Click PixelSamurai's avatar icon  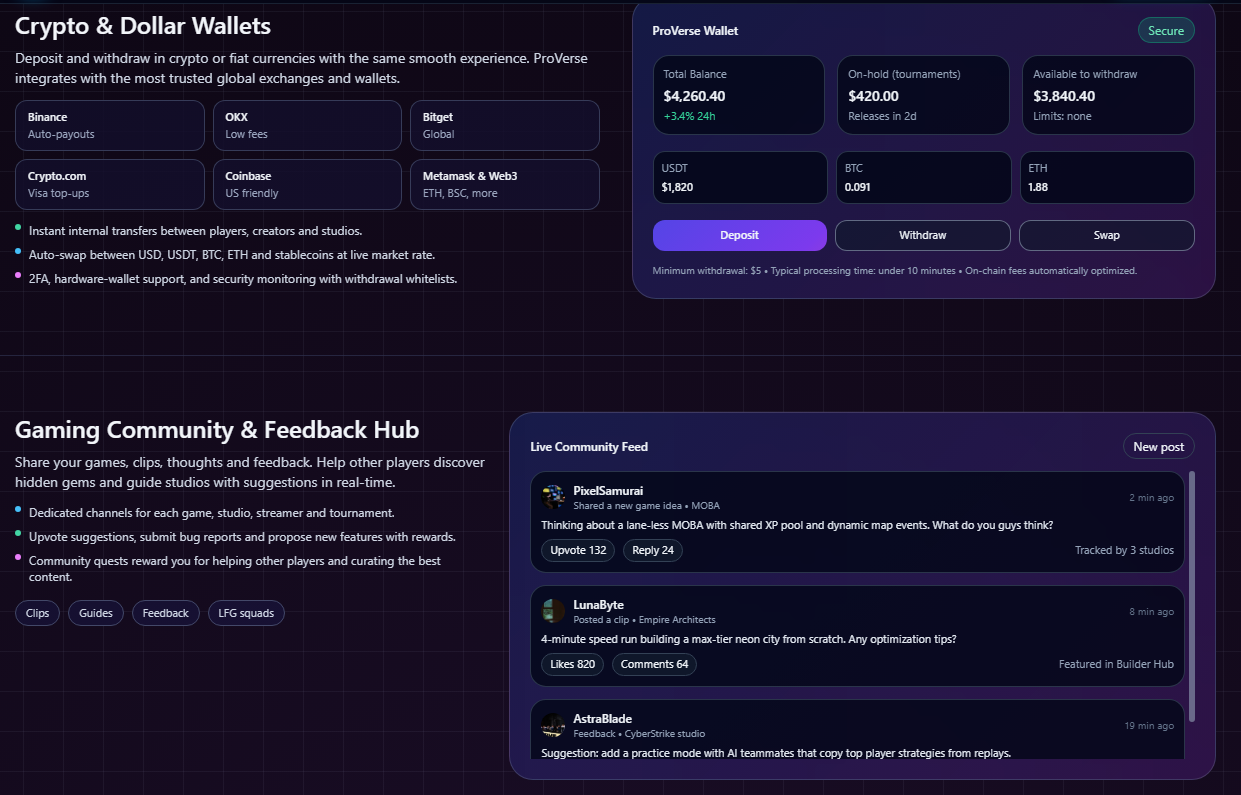pyautogui.click(x=553, y=497)
